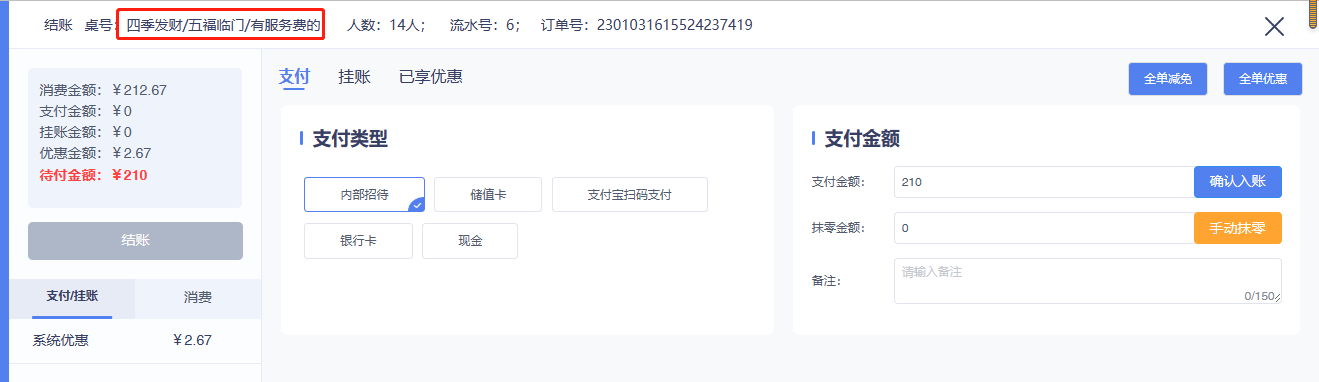Viewport: 1319px width, 382px height.
Task: Focus the 支付金额 input field
Action: 1044,182
